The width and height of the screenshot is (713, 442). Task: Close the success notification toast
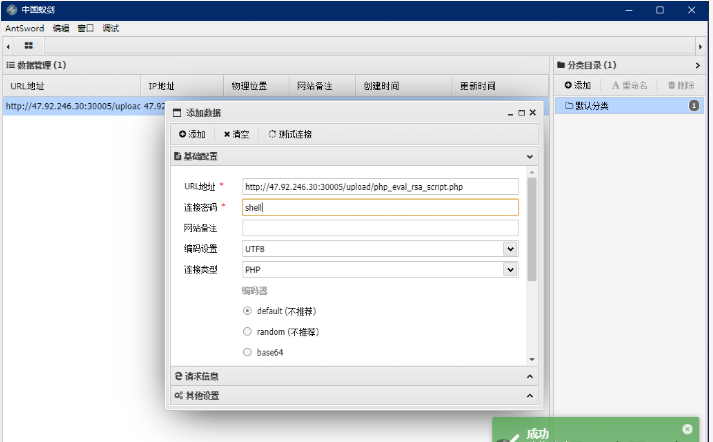pyautogui.click(x=688, y=429)
